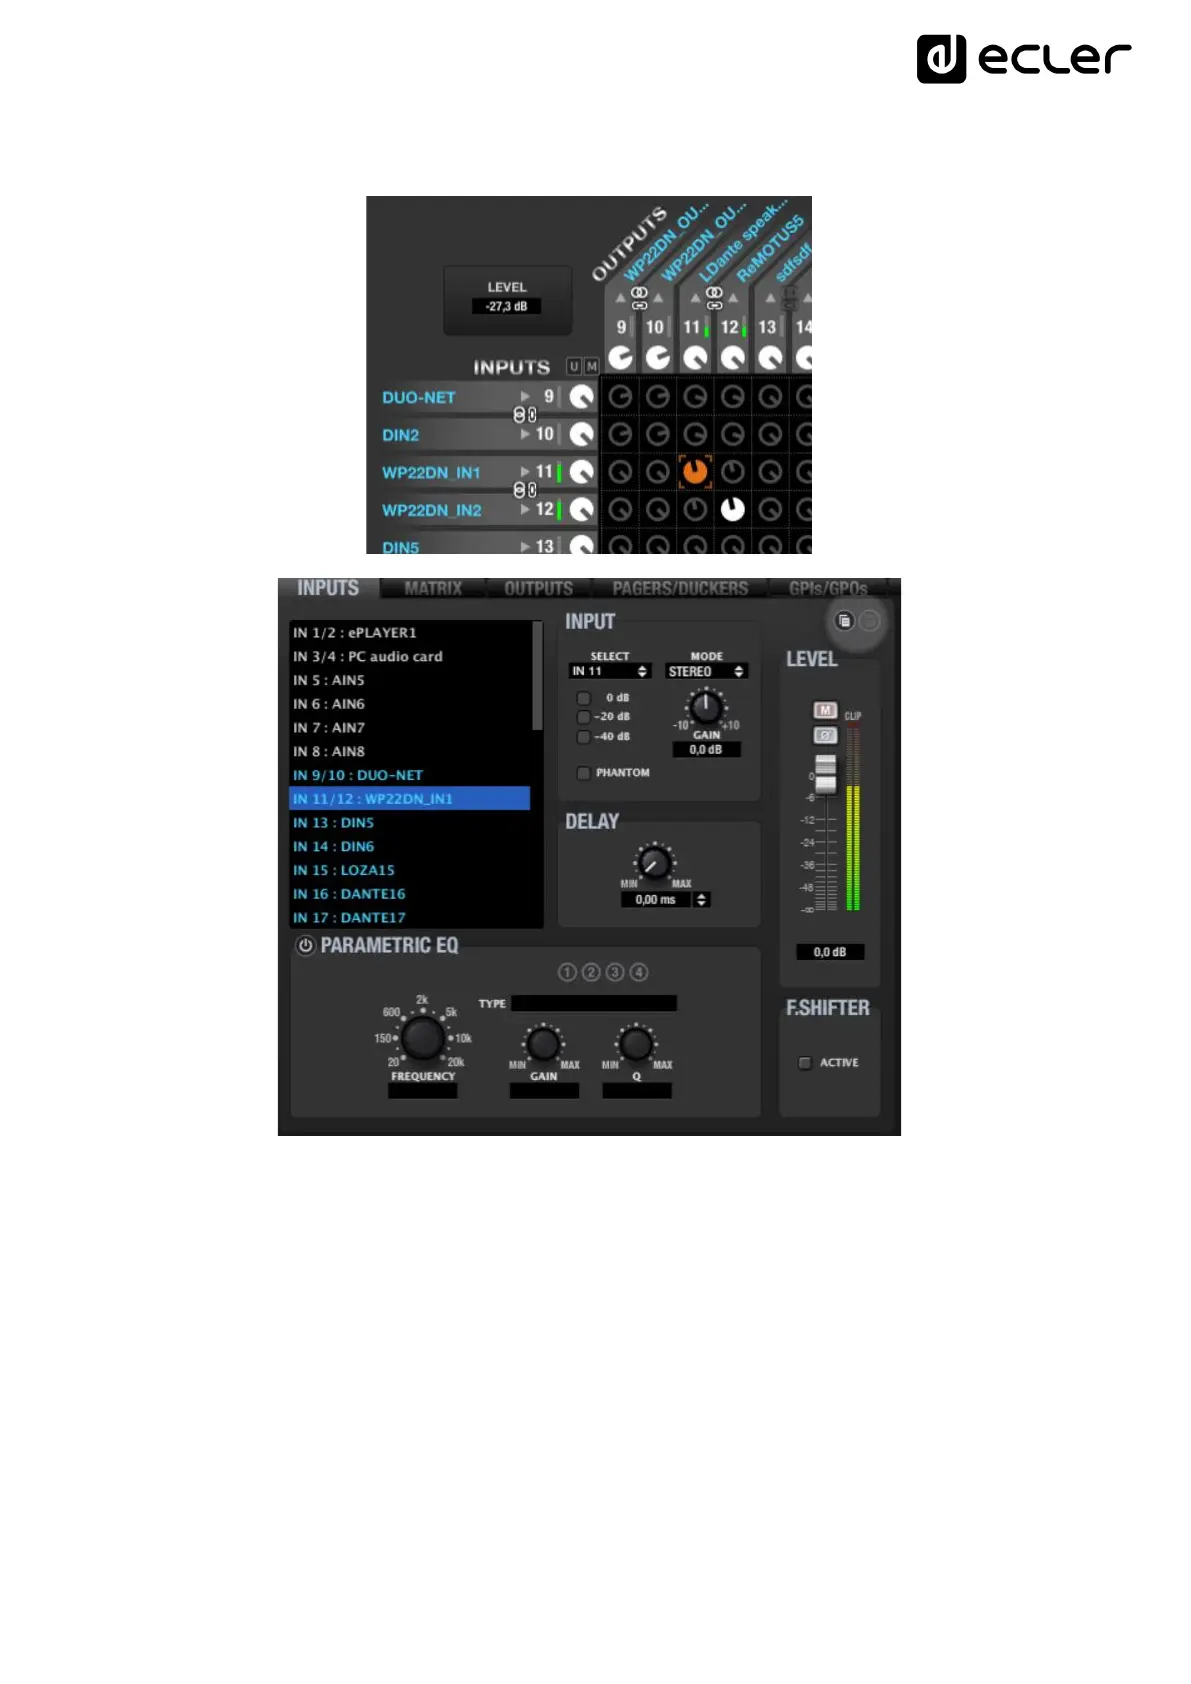The image size is (1191, 1684).
Task: Click the Parametric EQ power icon
Action: point(305,945)
